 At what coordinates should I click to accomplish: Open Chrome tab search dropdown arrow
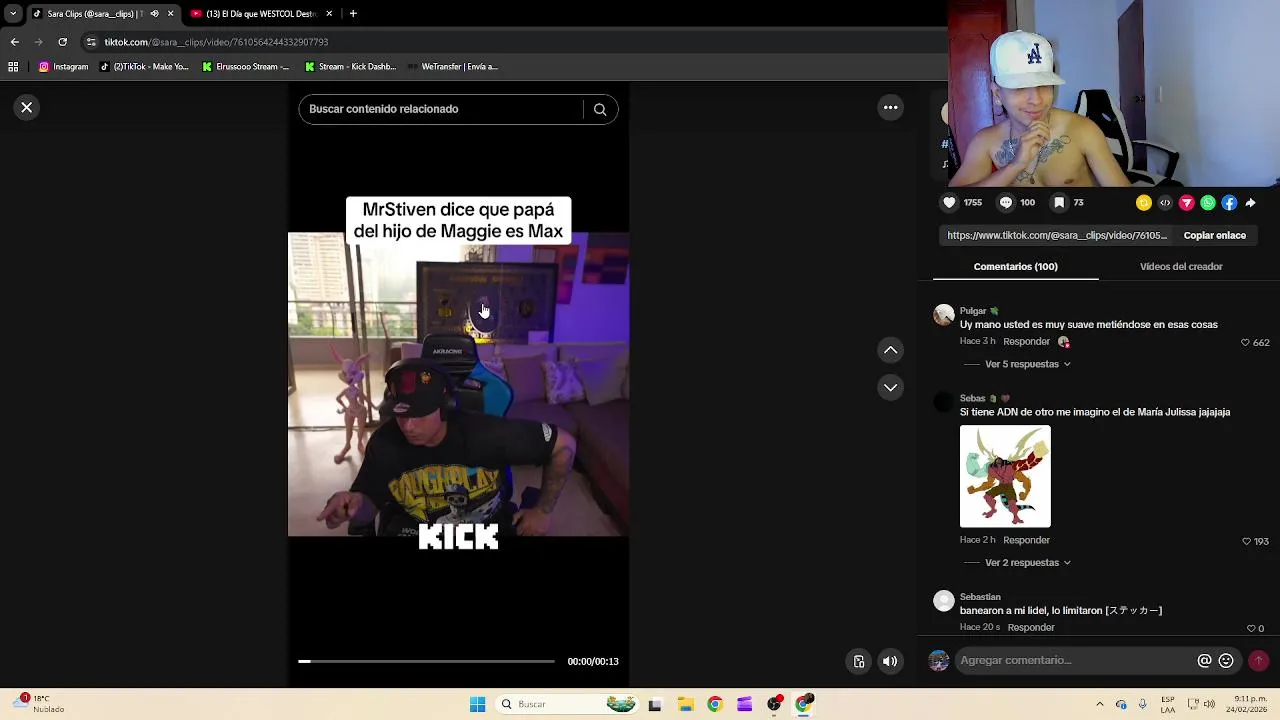click(13, 14)
